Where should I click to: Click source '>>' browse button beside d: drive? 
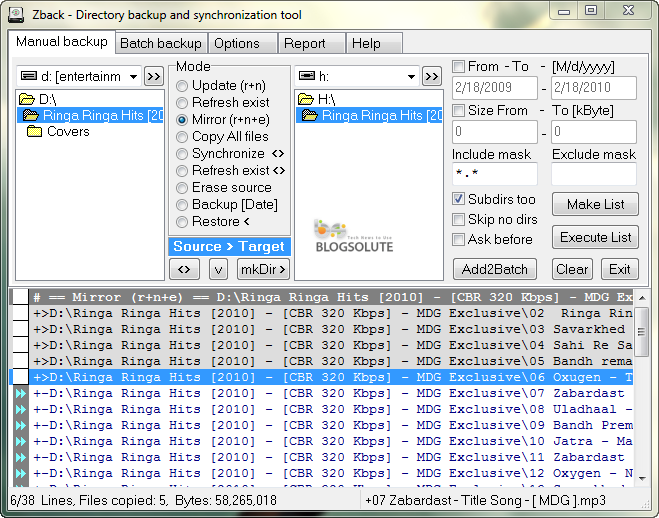(153, 76)
